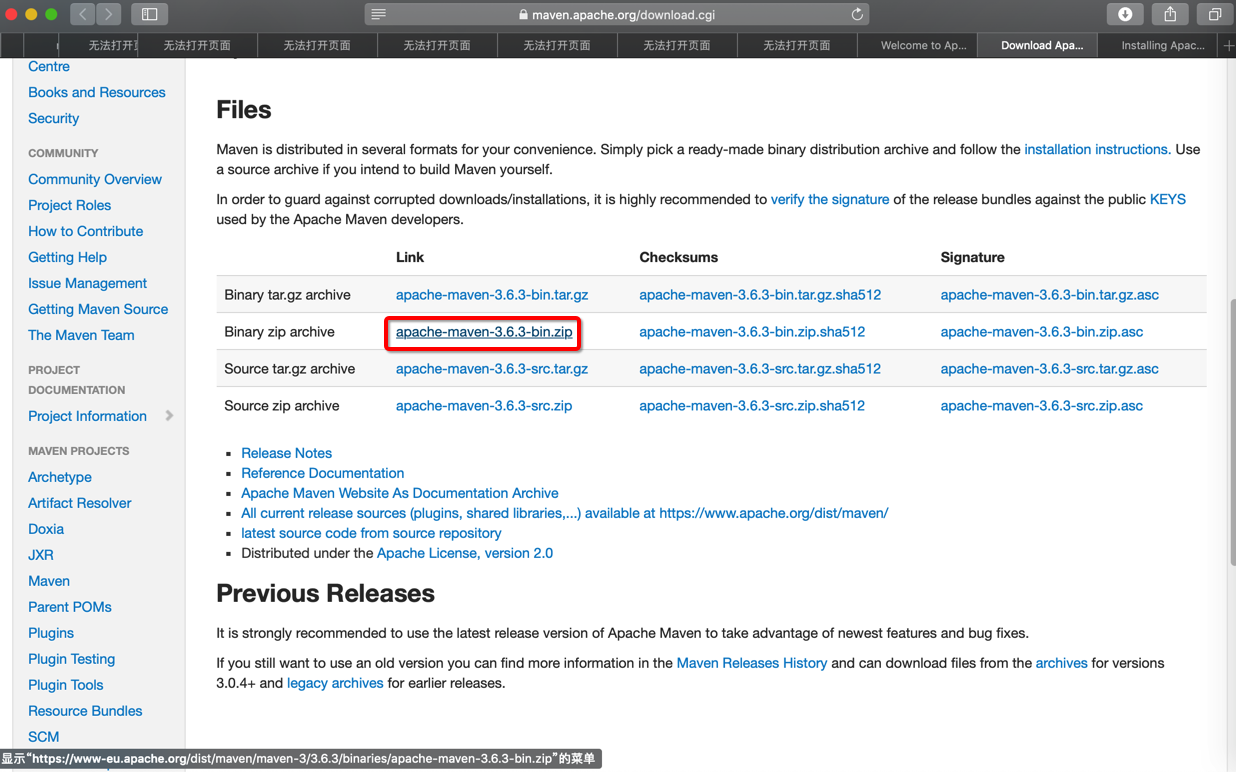1236x773 pixels.
Task: Open the KEYS link
Action: 1168,199
